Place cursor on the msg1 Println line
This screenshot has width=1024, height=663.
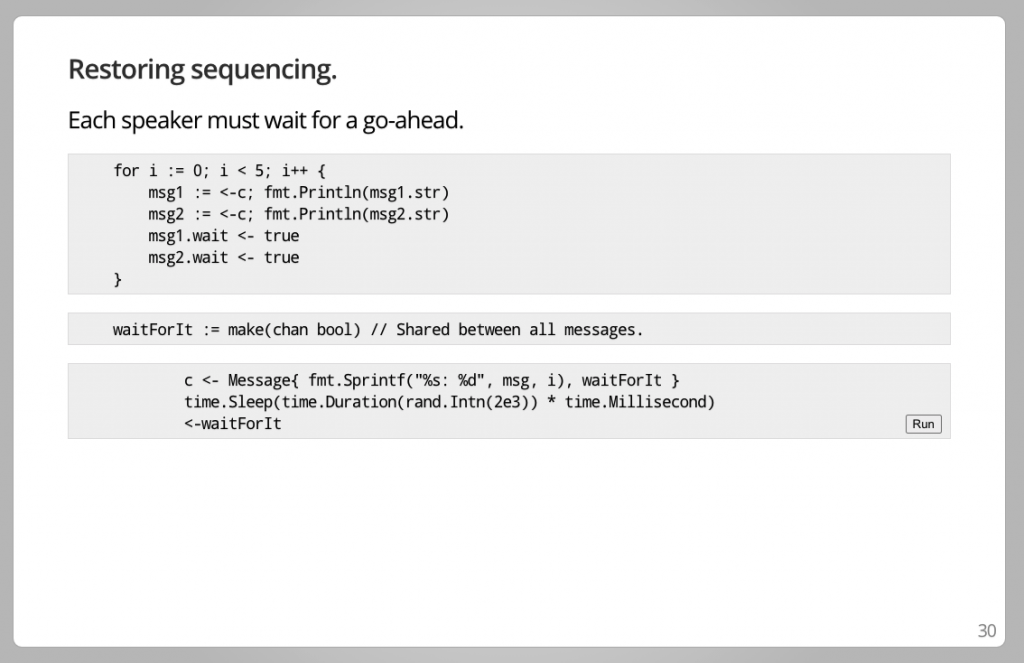[298, 192]
